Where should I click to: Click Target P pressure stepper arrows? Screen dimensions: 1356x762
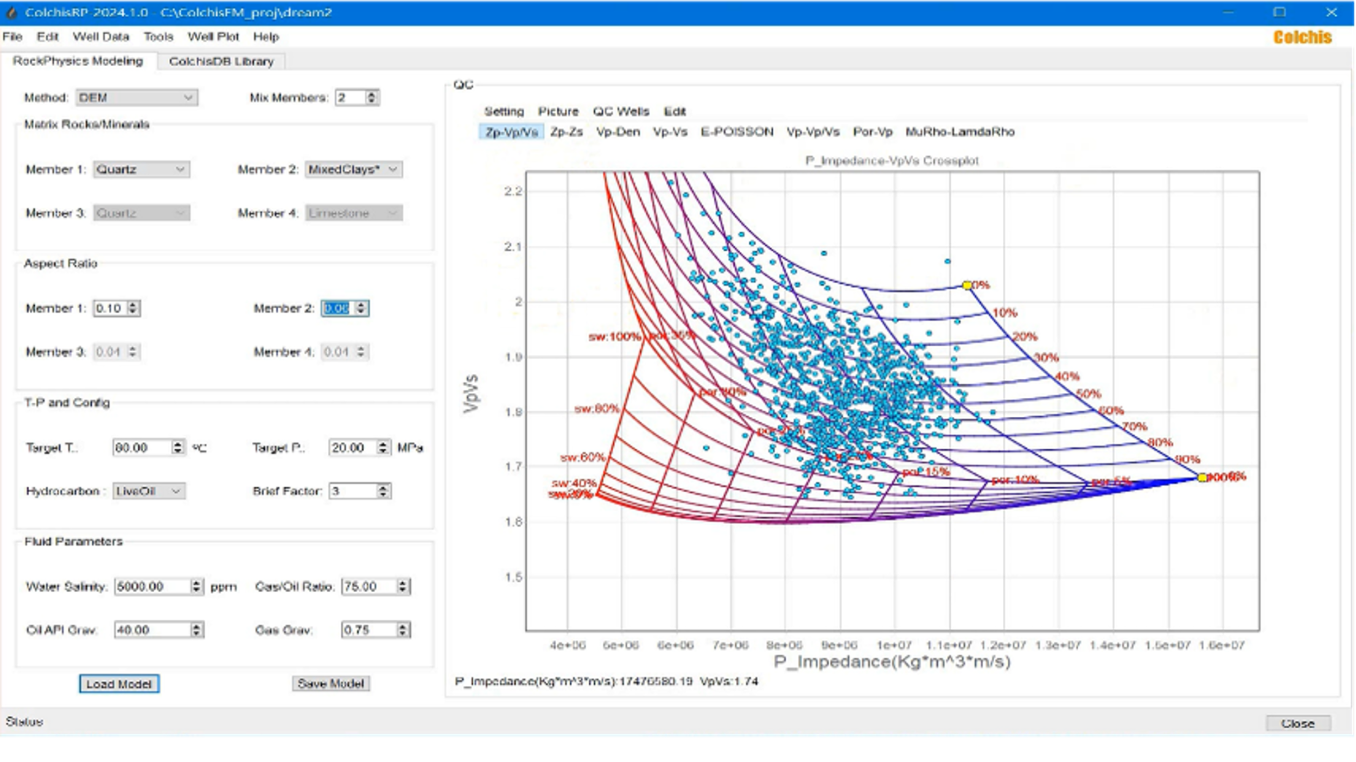384,448
